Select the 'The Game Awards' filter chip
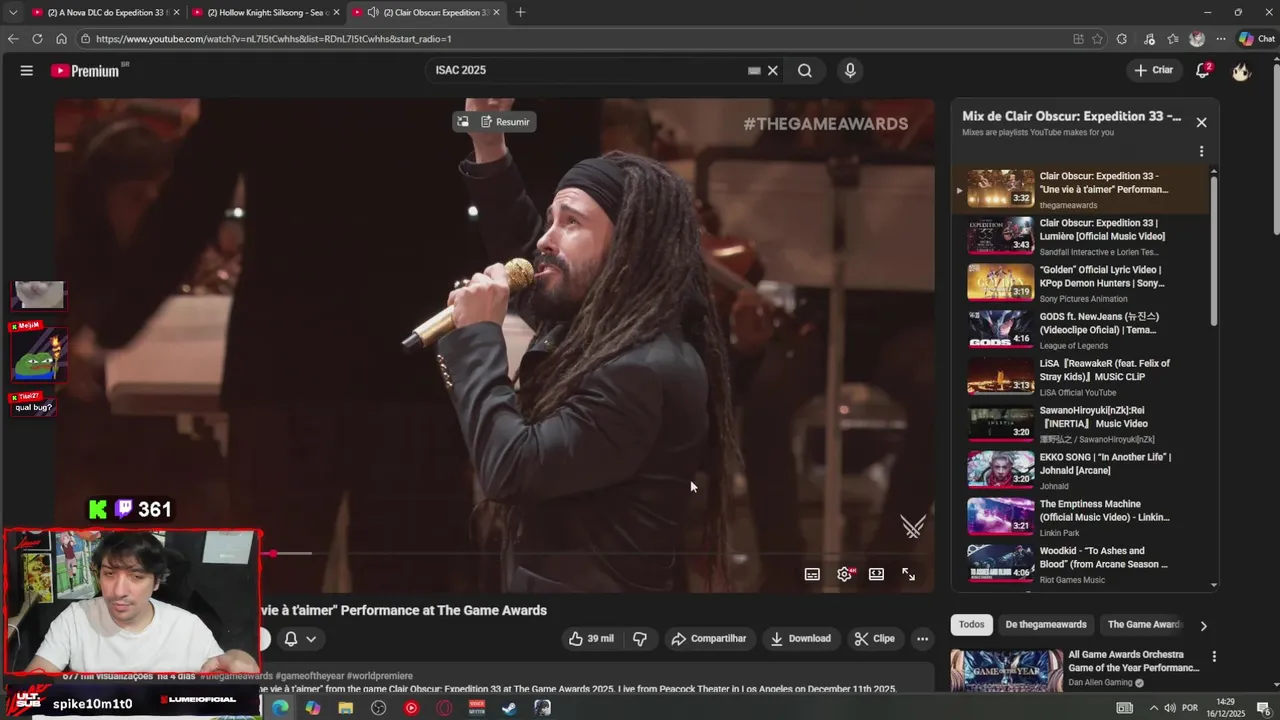This screenshot has width=1280, height=720. click(x=1144, y=624)
